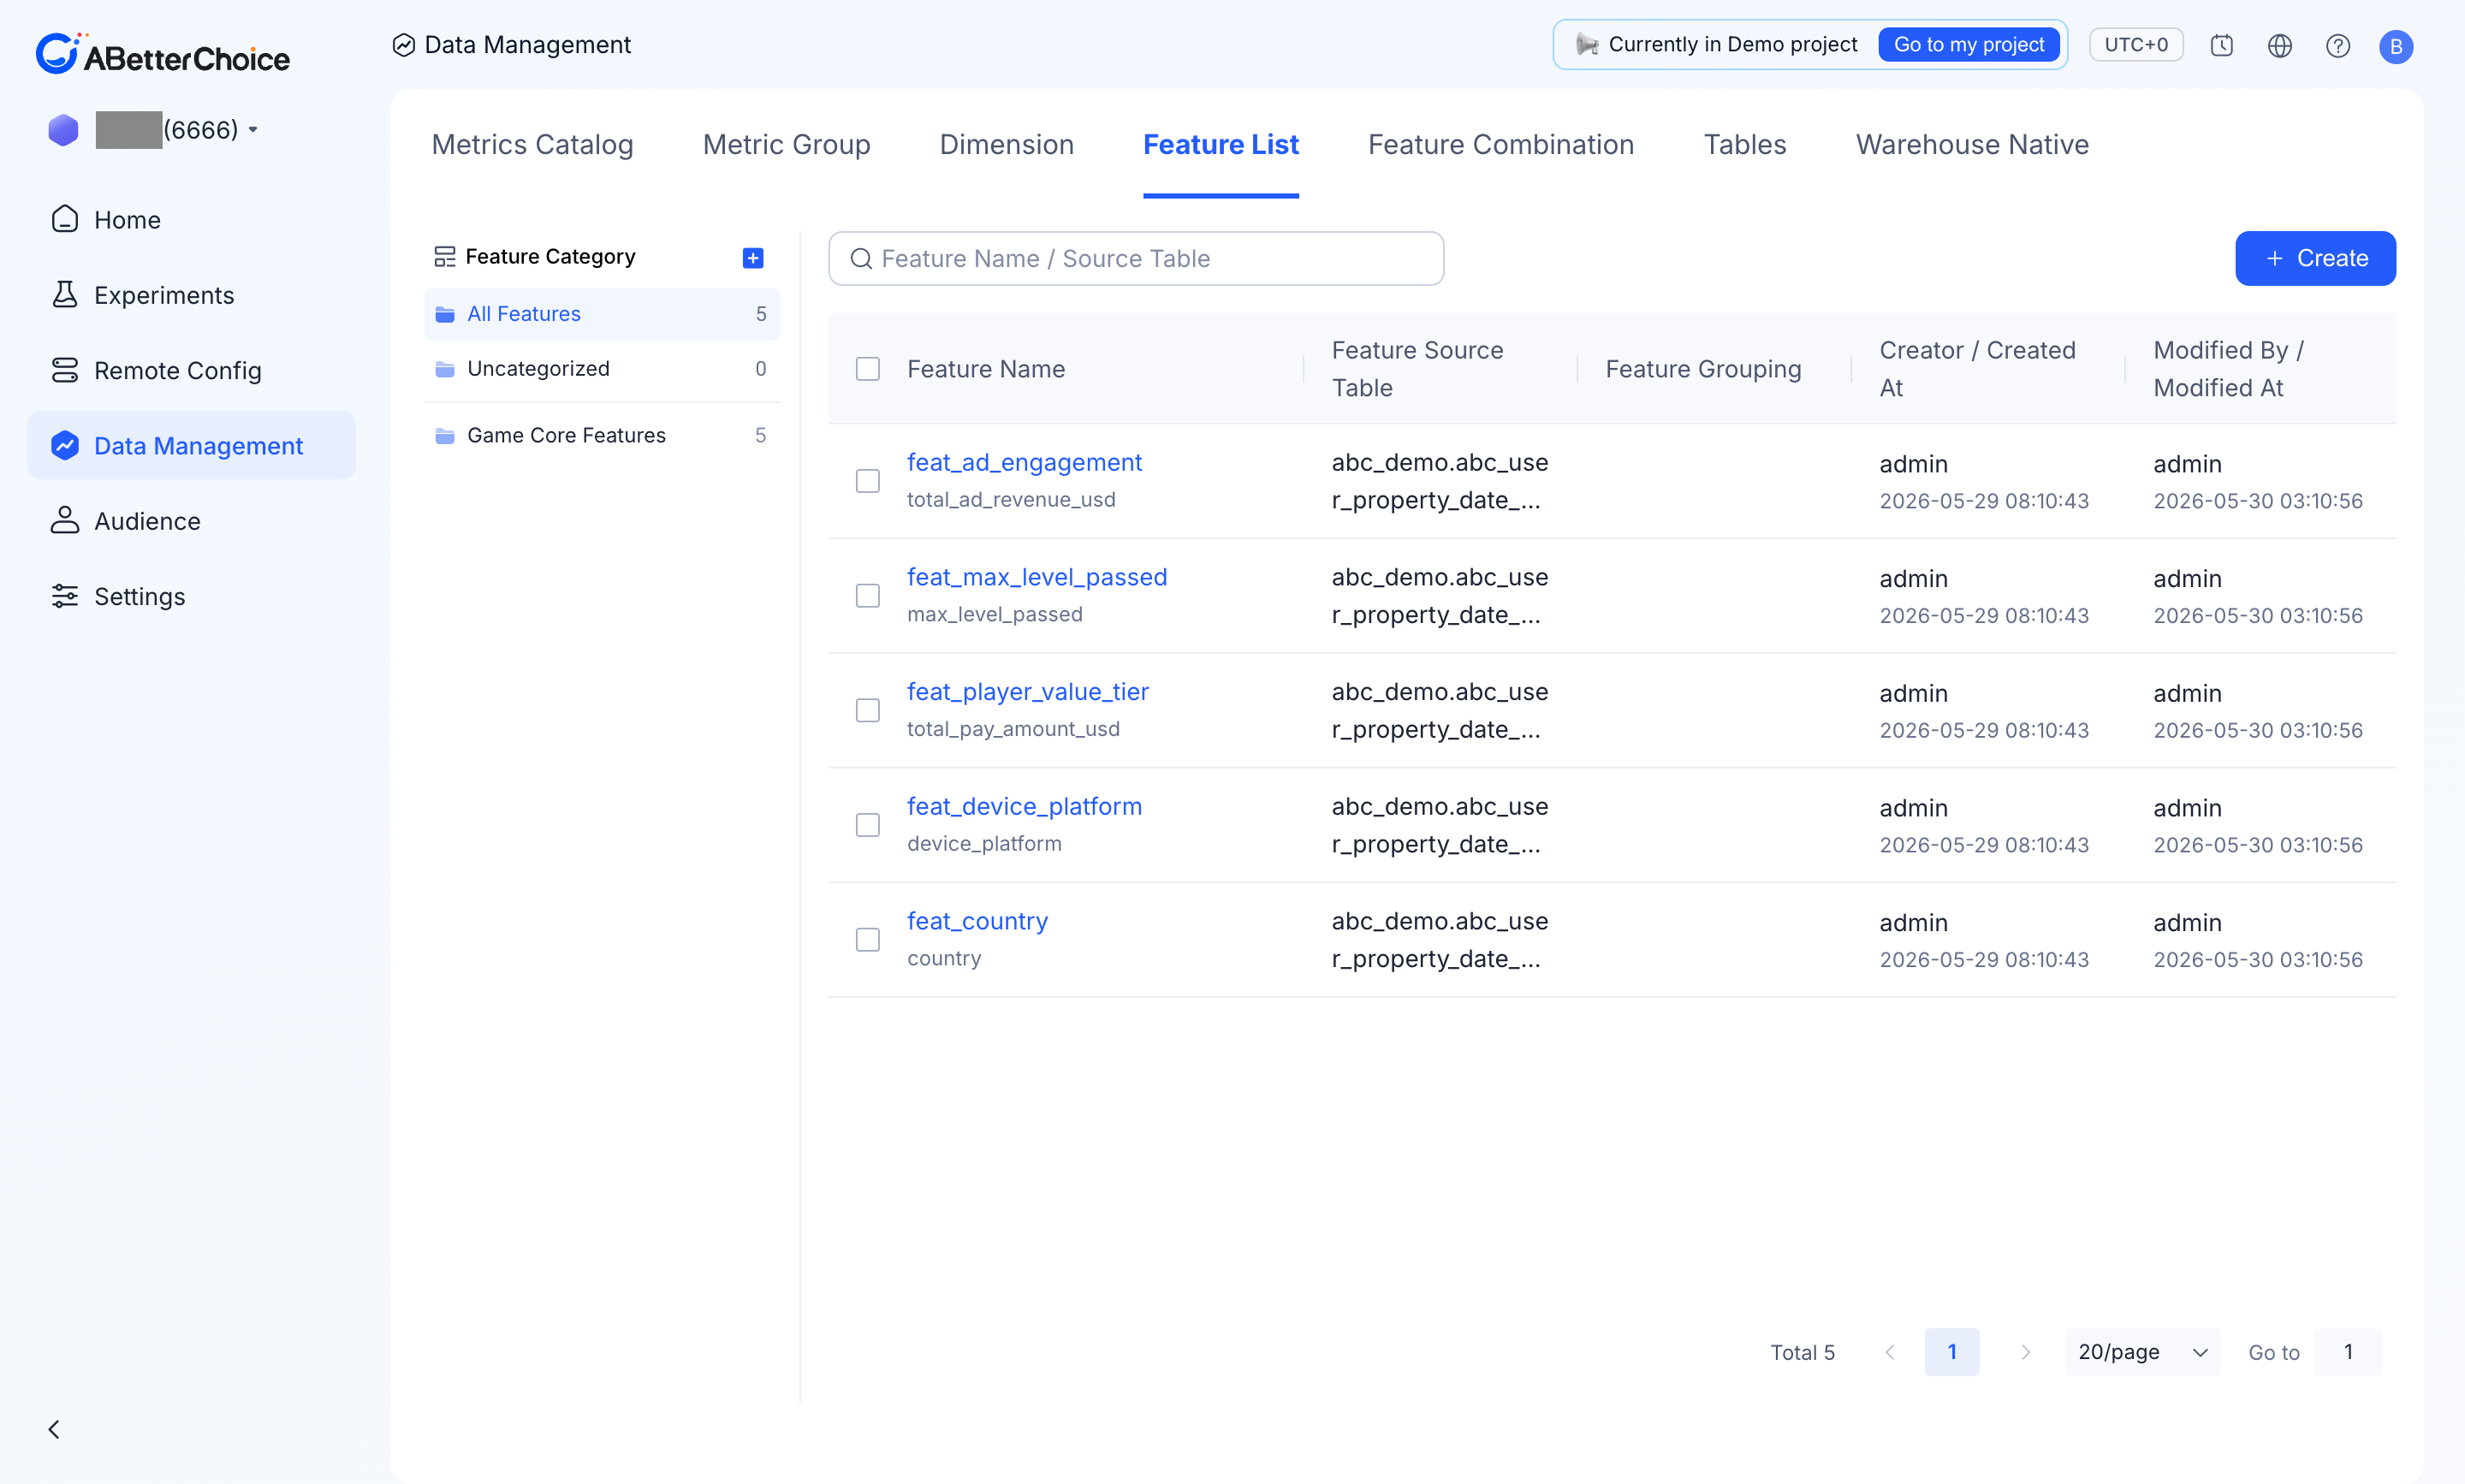Open the feat_ad_engagement link
This screenshot has height=1484, width=2465.
(x=1024, y=462)
